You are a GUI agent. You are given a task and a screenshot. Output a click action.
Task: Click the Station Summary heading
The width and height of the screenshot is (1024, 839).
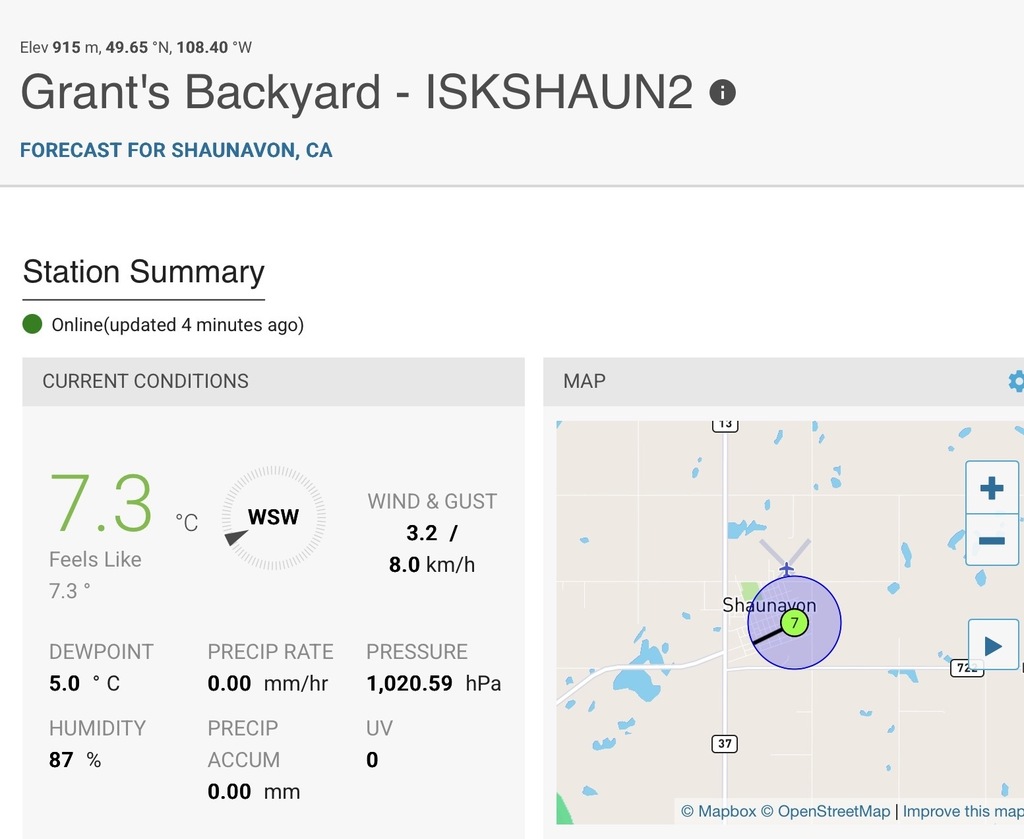(x=144, y=272)
